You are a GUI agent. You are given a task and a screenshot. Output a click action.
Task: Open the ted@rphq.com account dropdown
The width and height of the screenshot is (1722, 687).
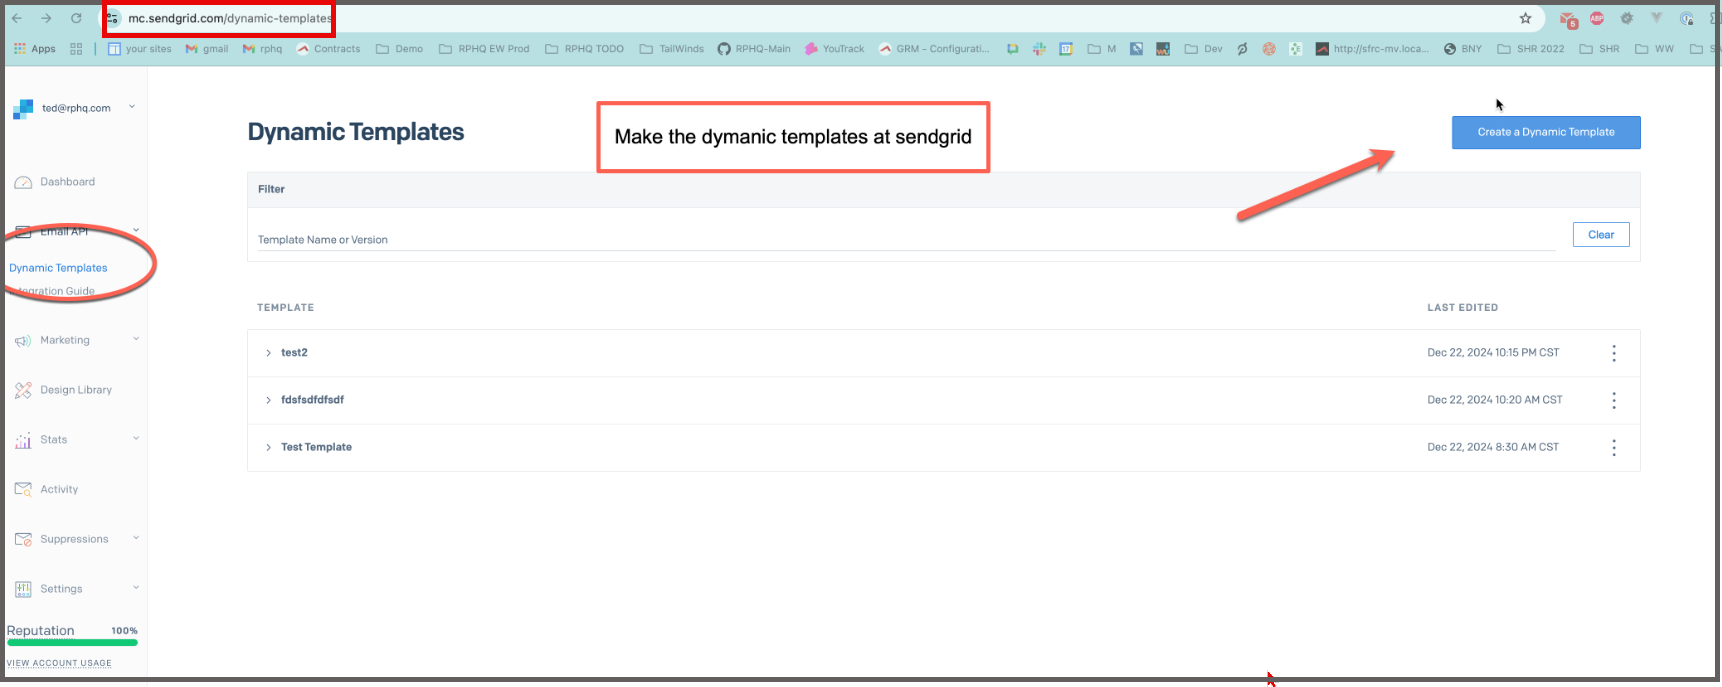[x=132, y=107]
